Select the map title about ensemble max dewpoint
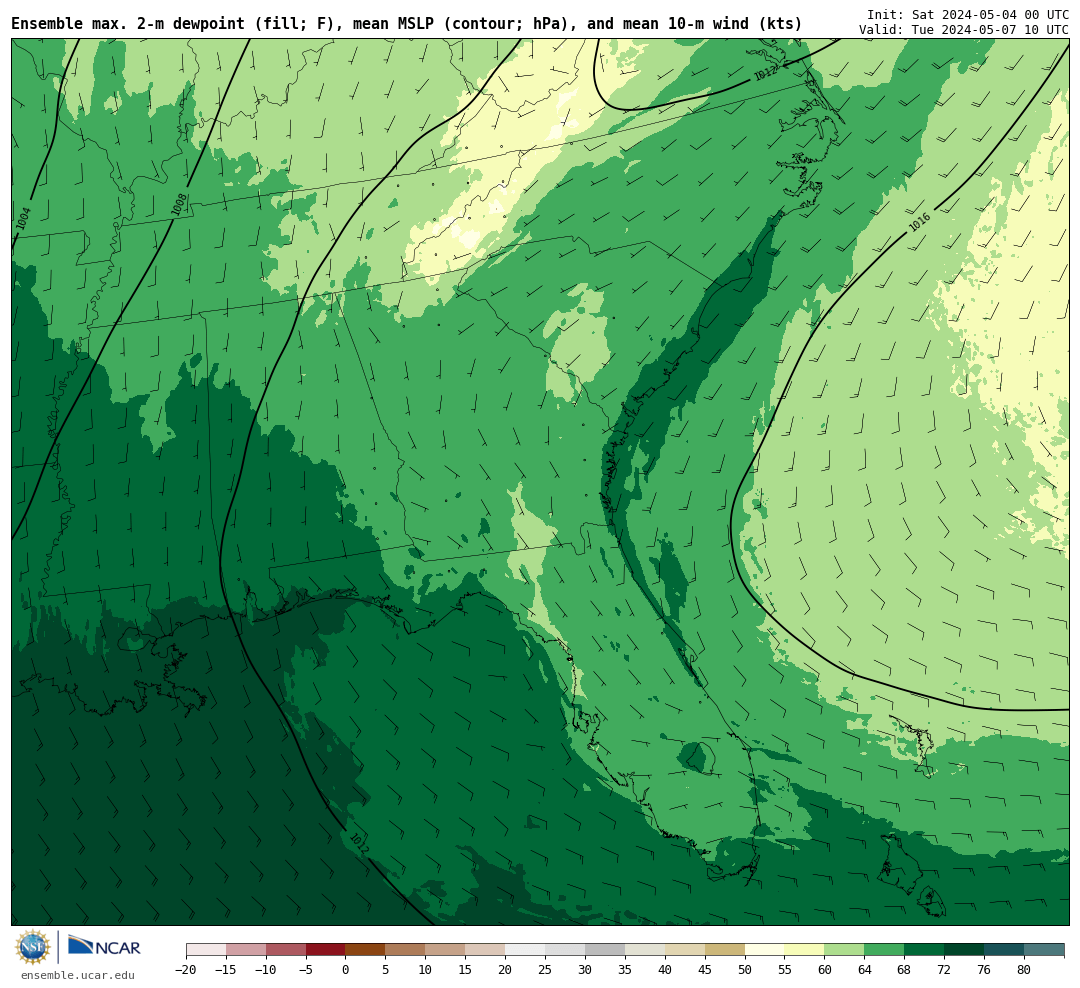The width and height of the screenshot is (1080, 988). (x=406, y=24)
